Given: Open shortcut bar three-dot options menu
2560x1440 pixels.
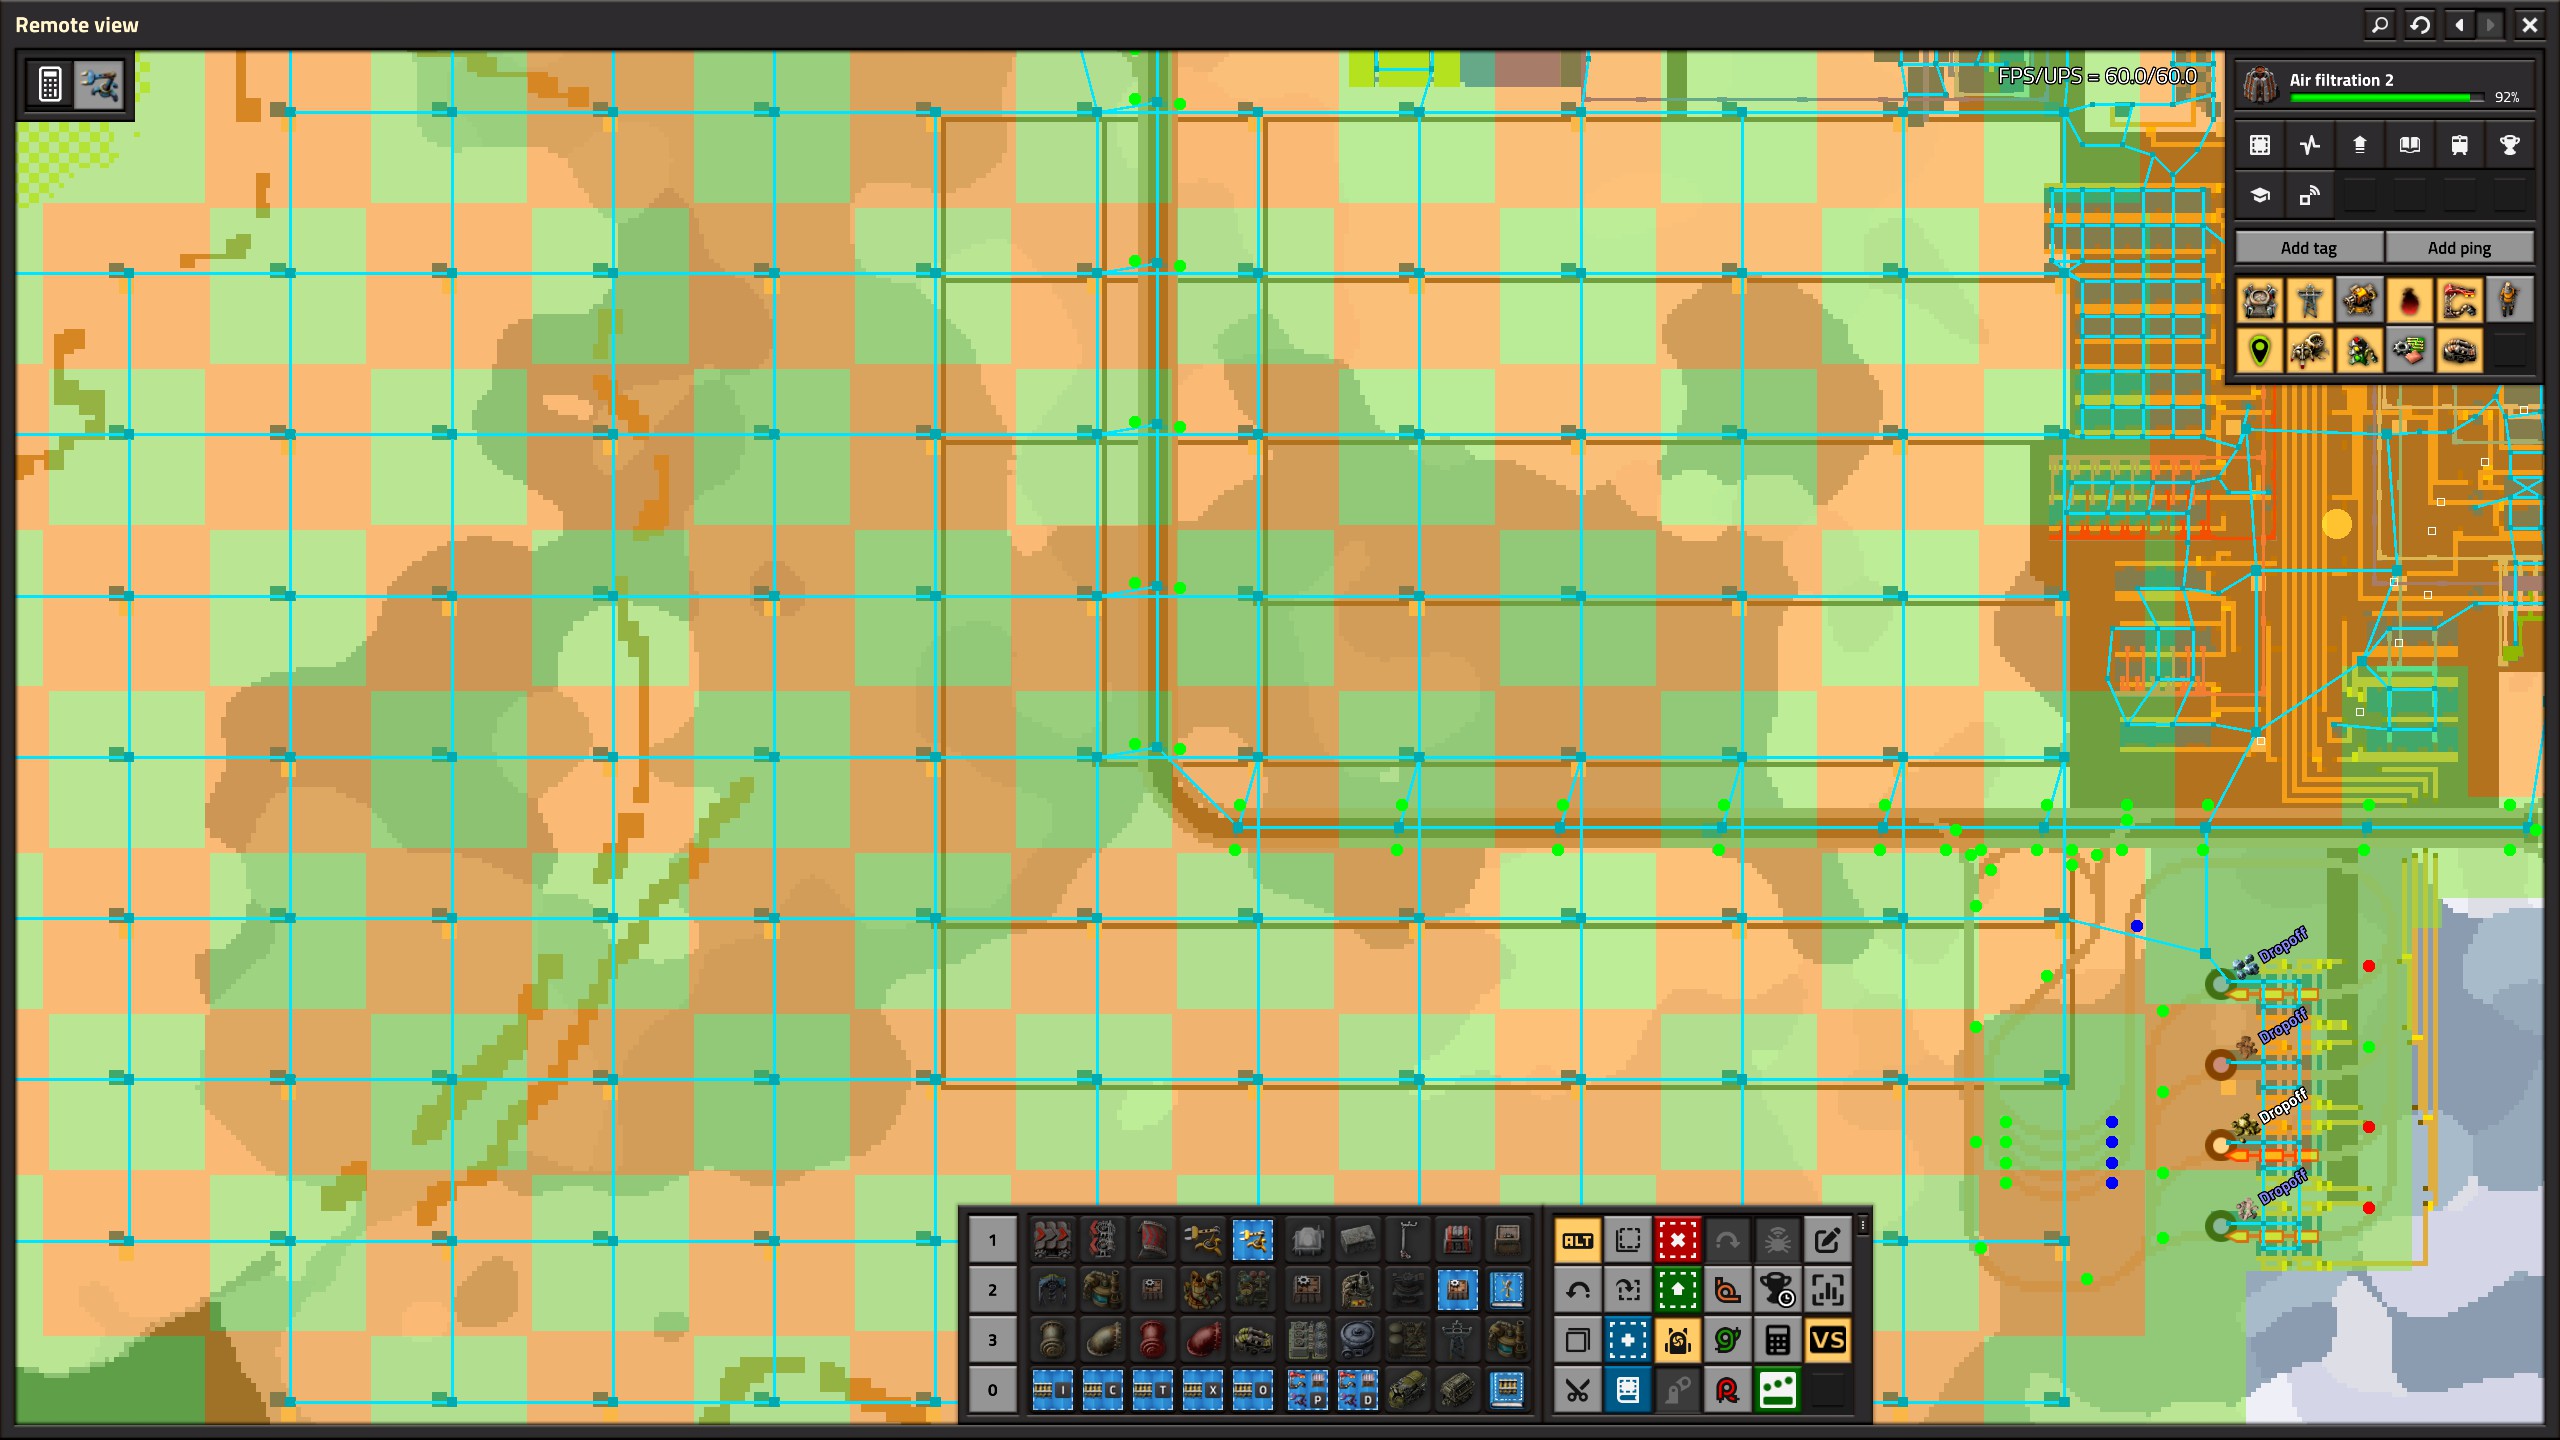Looking at the screenshot, I should tap(1862, 1225).
